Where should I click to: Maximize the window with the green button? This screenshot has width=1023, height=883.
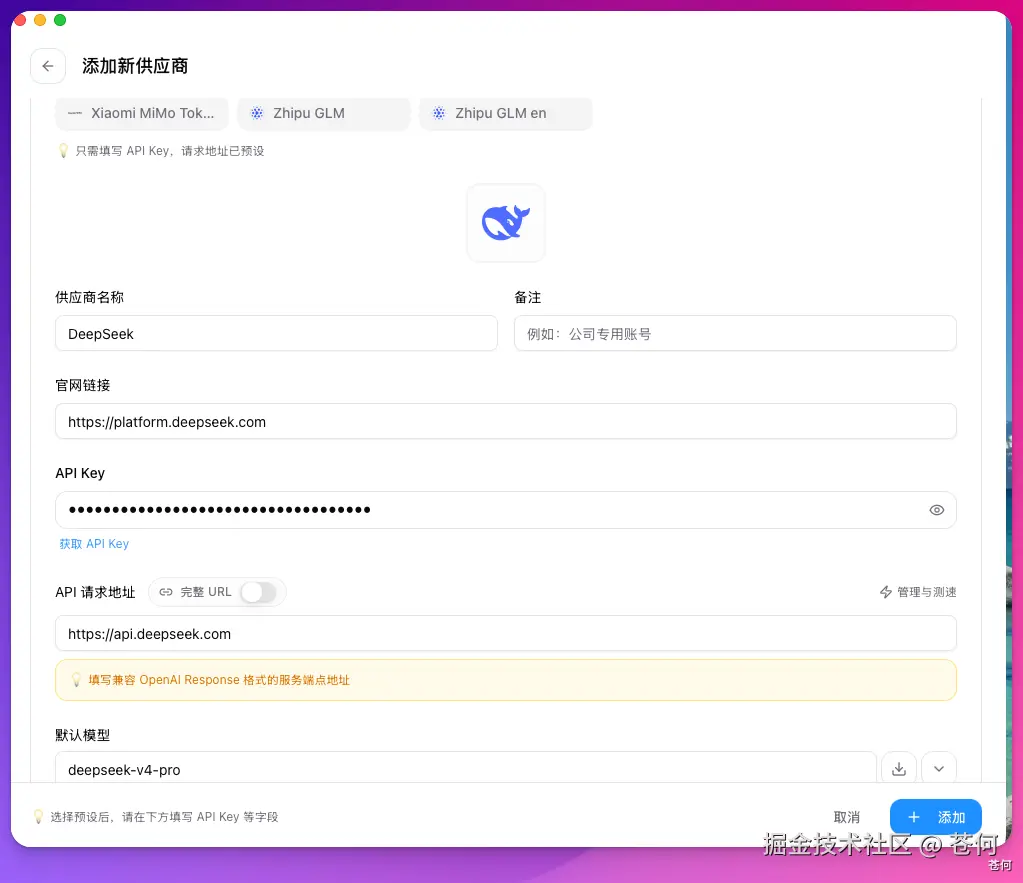pyautogui.click(x=60, y=20)
